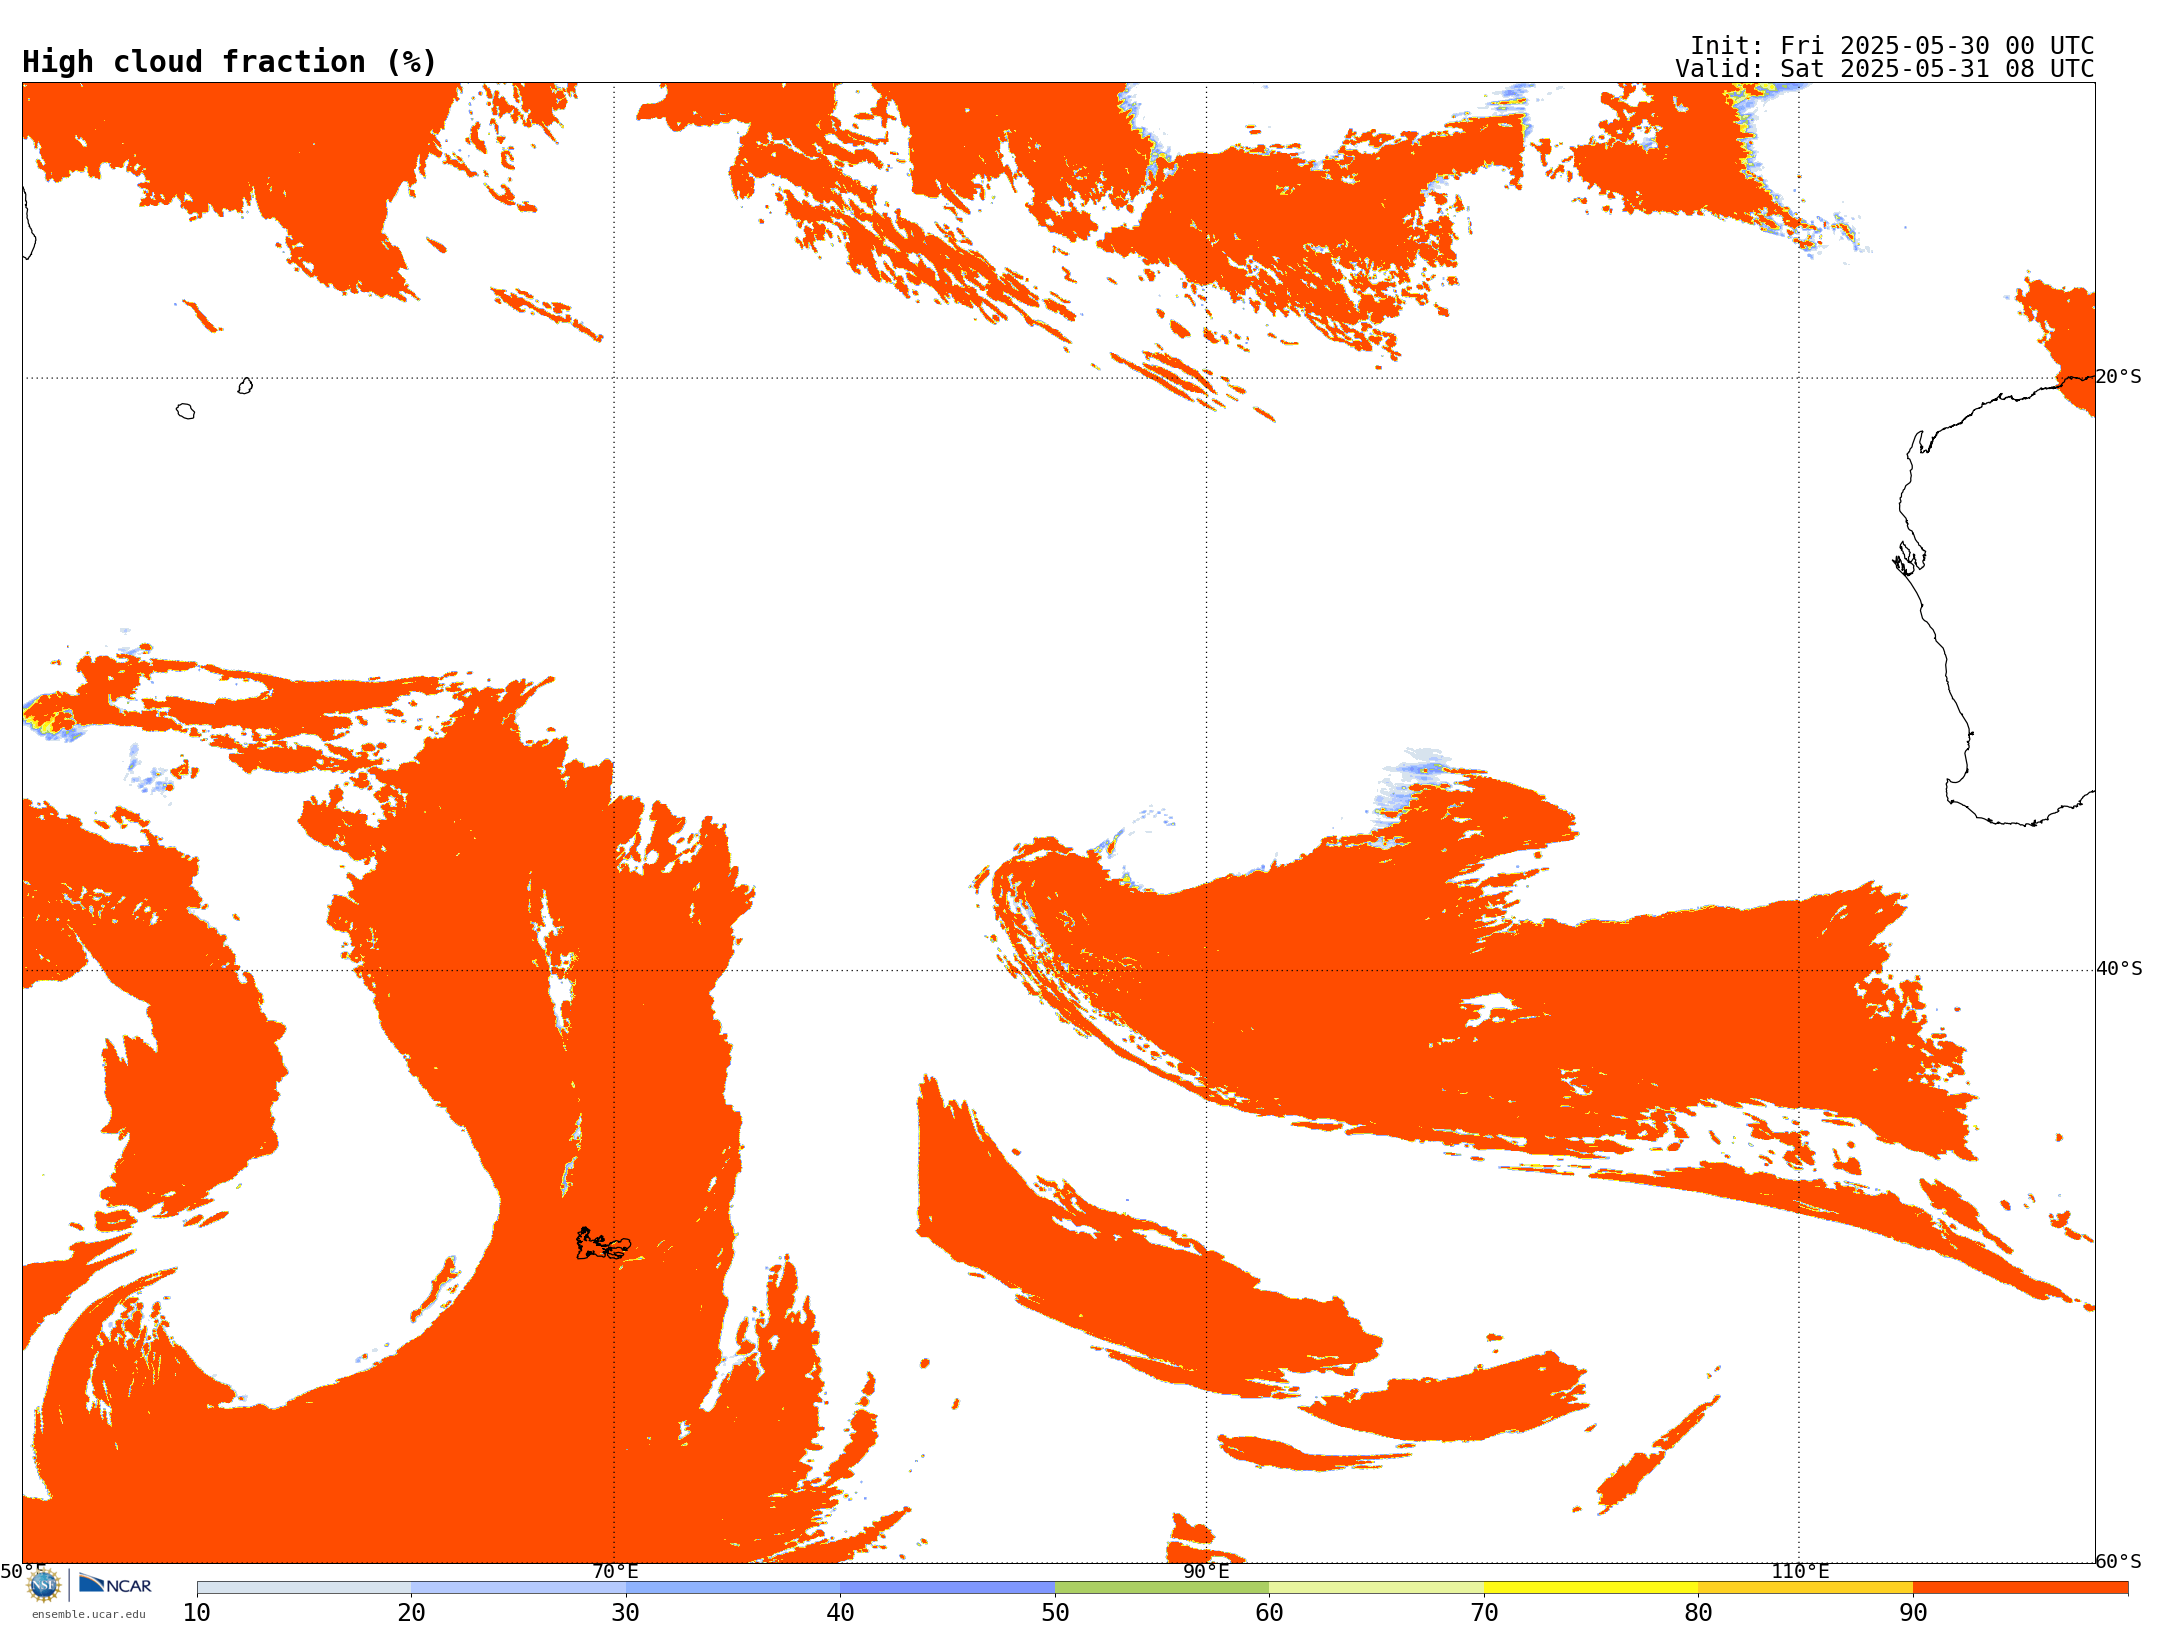Viewport: 2160px width, 1626px height.
Task: Click the colorbar tick label 90
Action: pos(1913,1612)
